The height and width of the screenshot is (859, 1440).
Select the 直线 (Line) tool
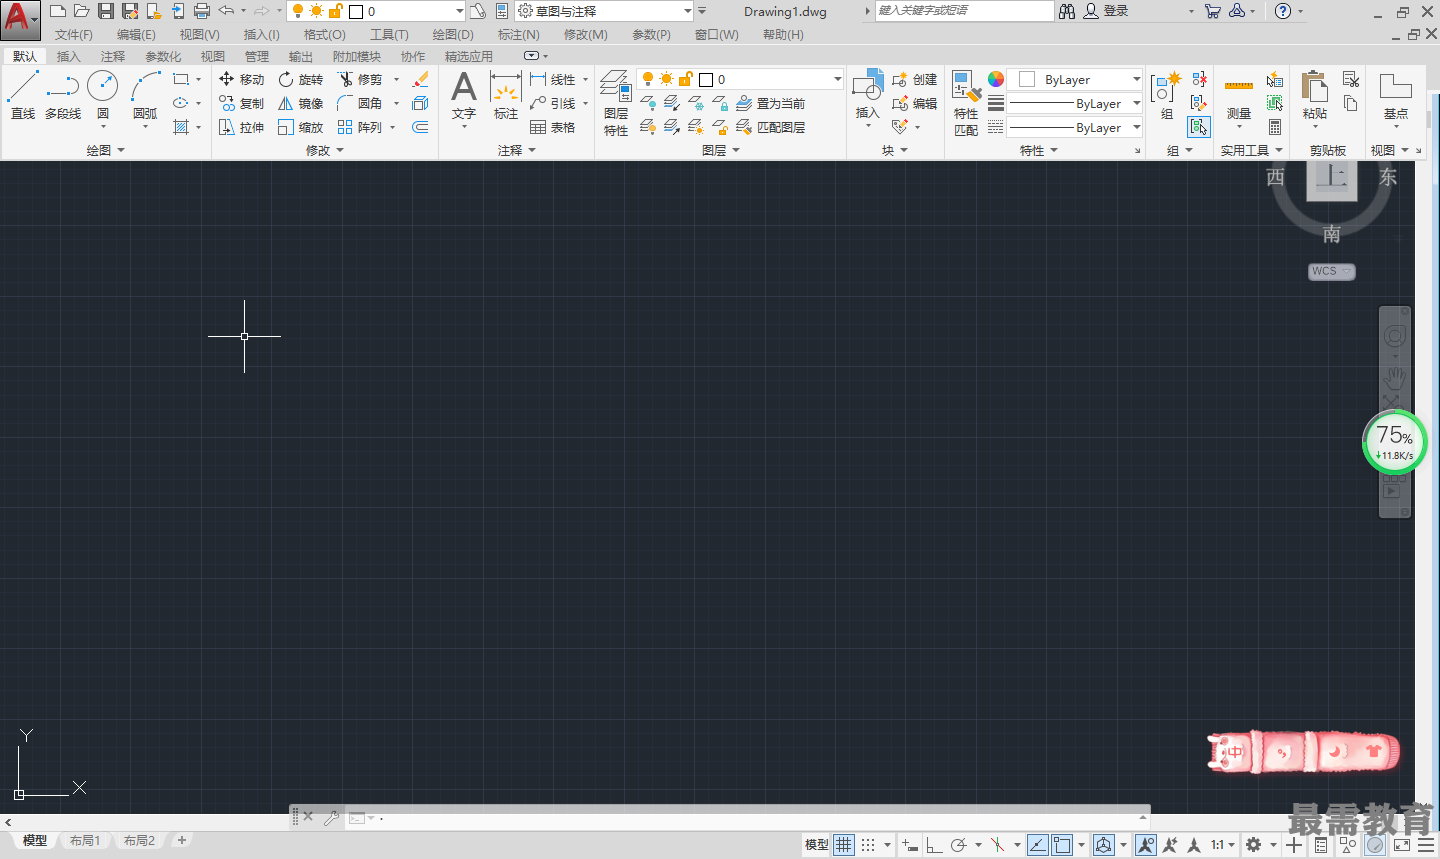coord(22,96)
